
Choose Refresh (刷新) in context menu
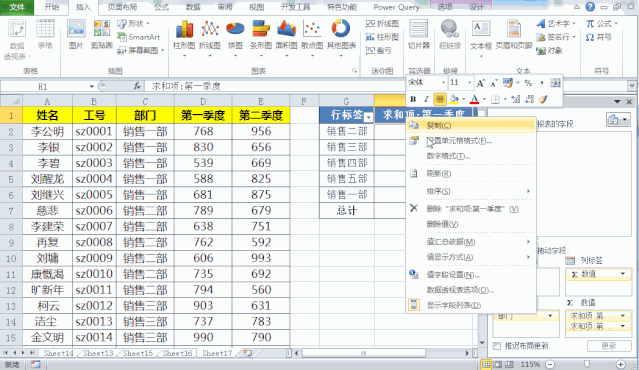pyautogui.click(x=470, y=174)
